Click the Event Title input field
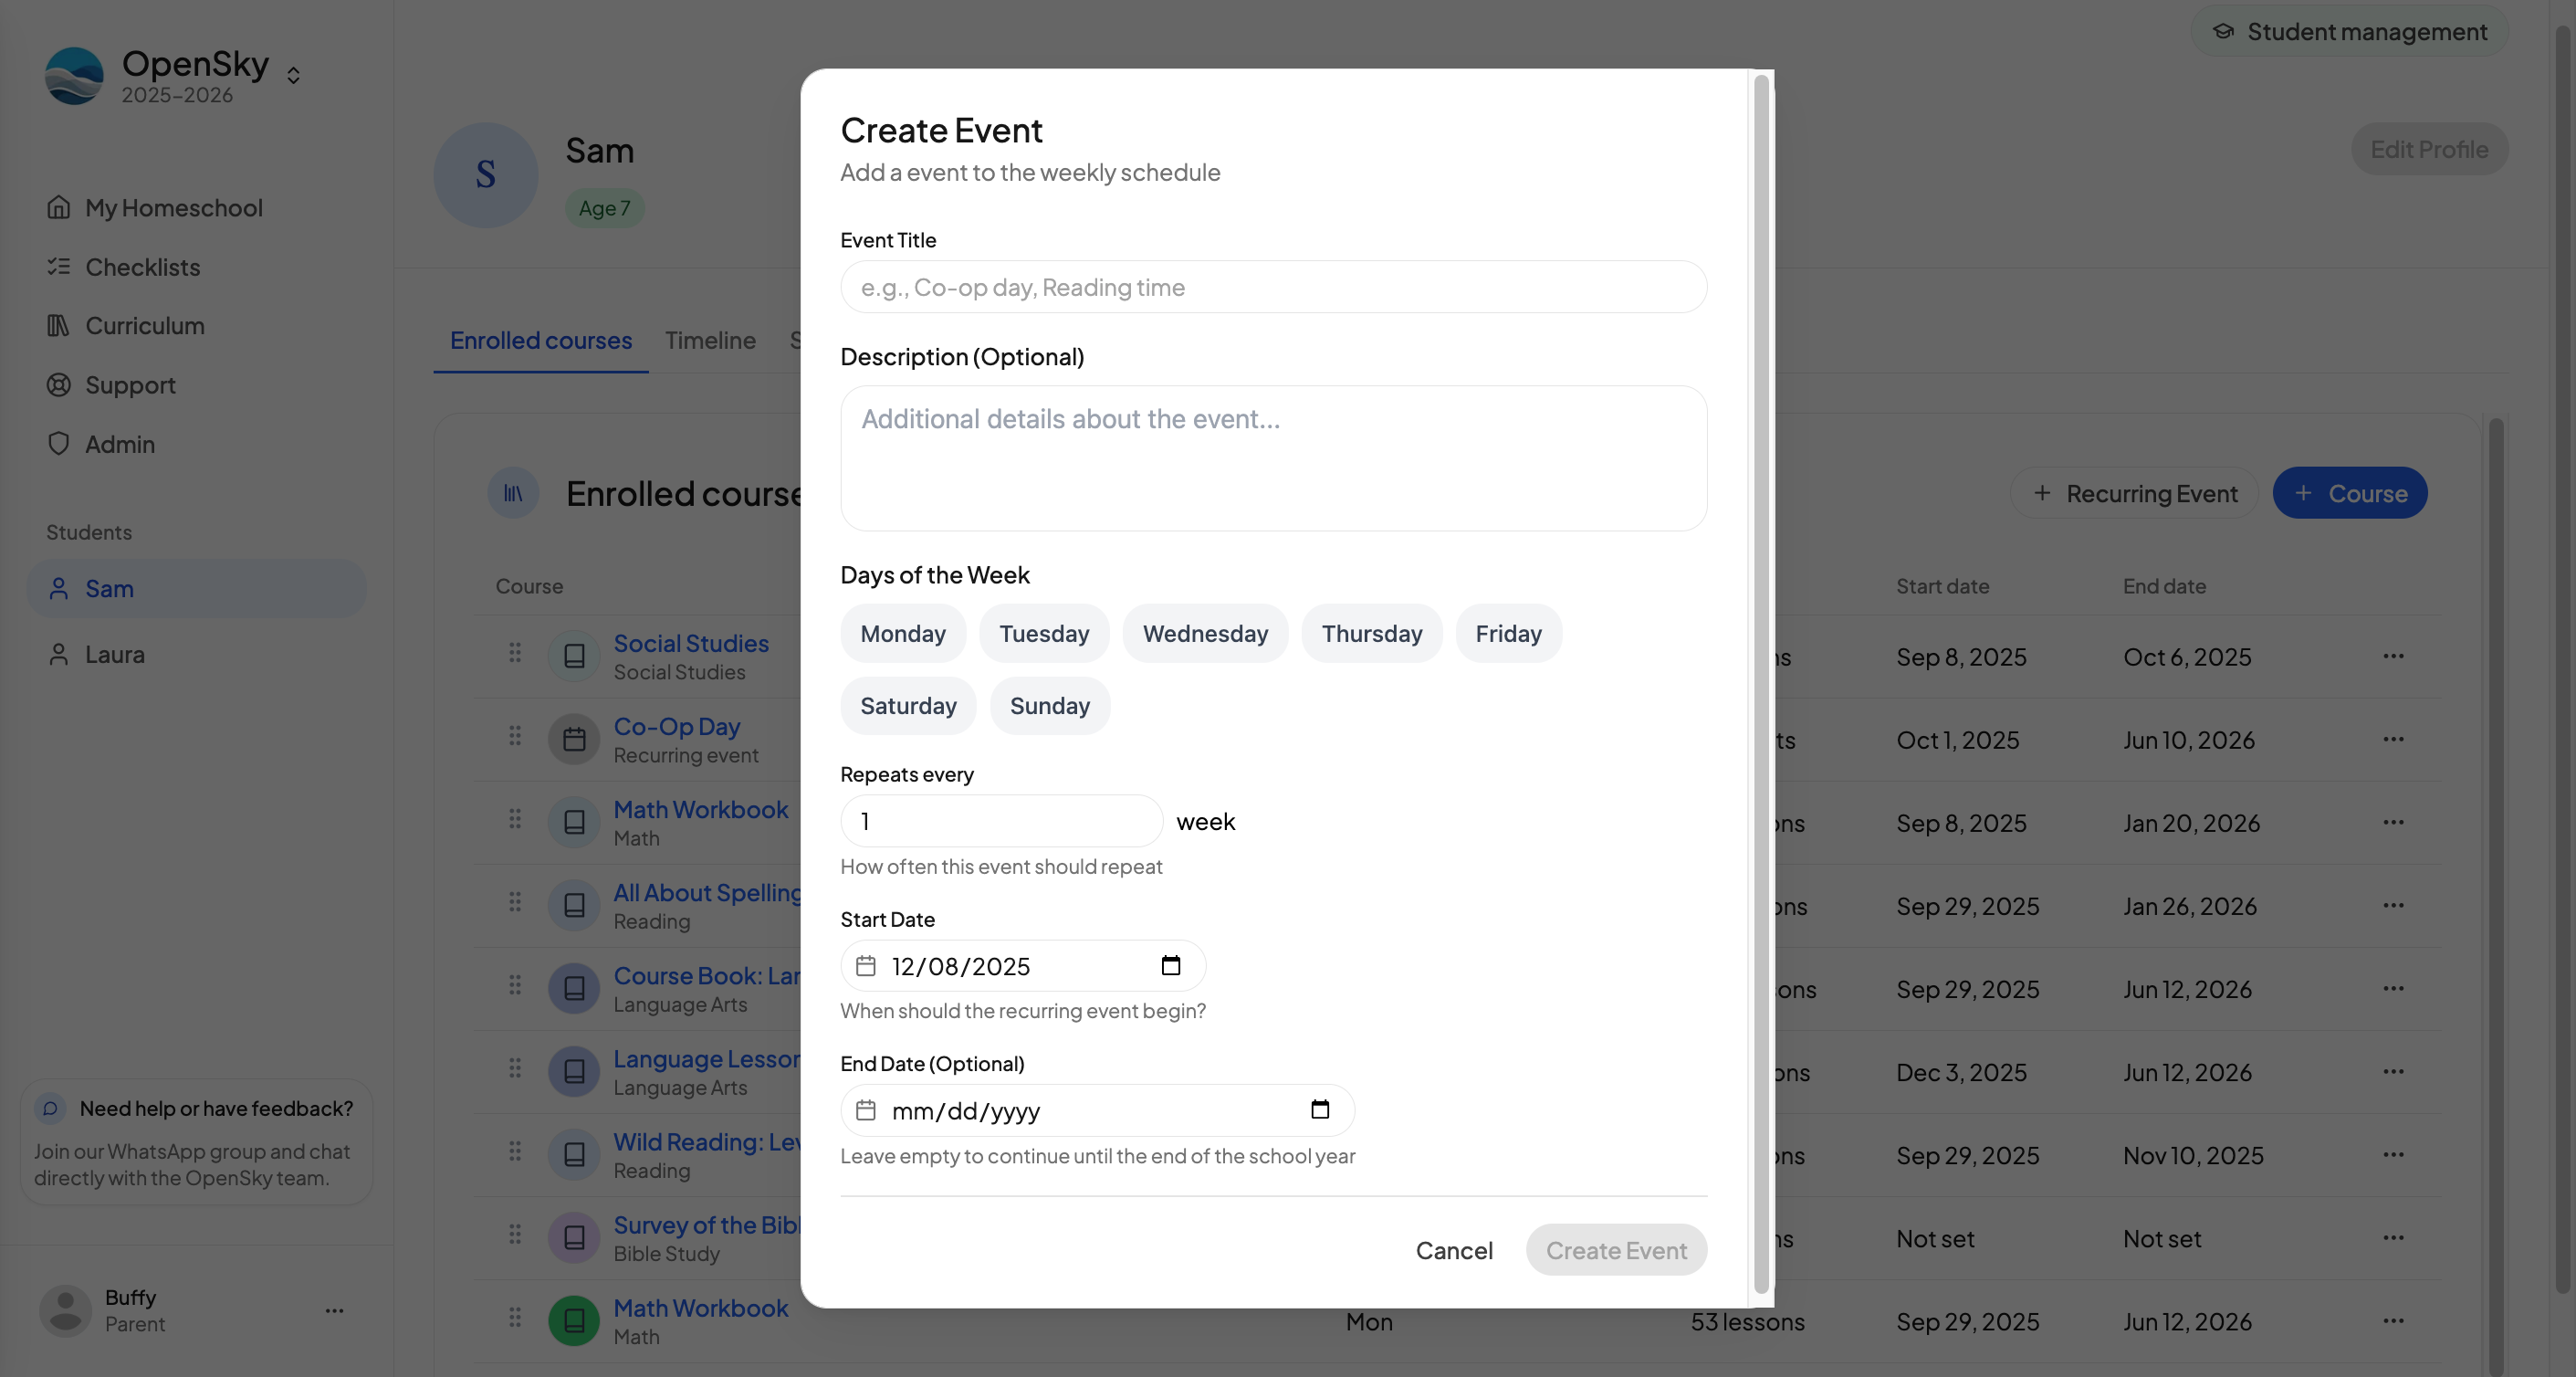Image resolution: width=2576 pixels, height=1377 pixels. click(x=1272, y=287)
